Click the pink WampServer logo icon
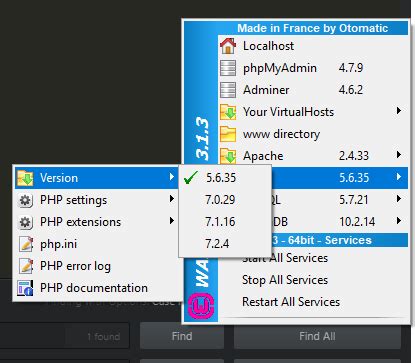 click(x=201, y=306)
